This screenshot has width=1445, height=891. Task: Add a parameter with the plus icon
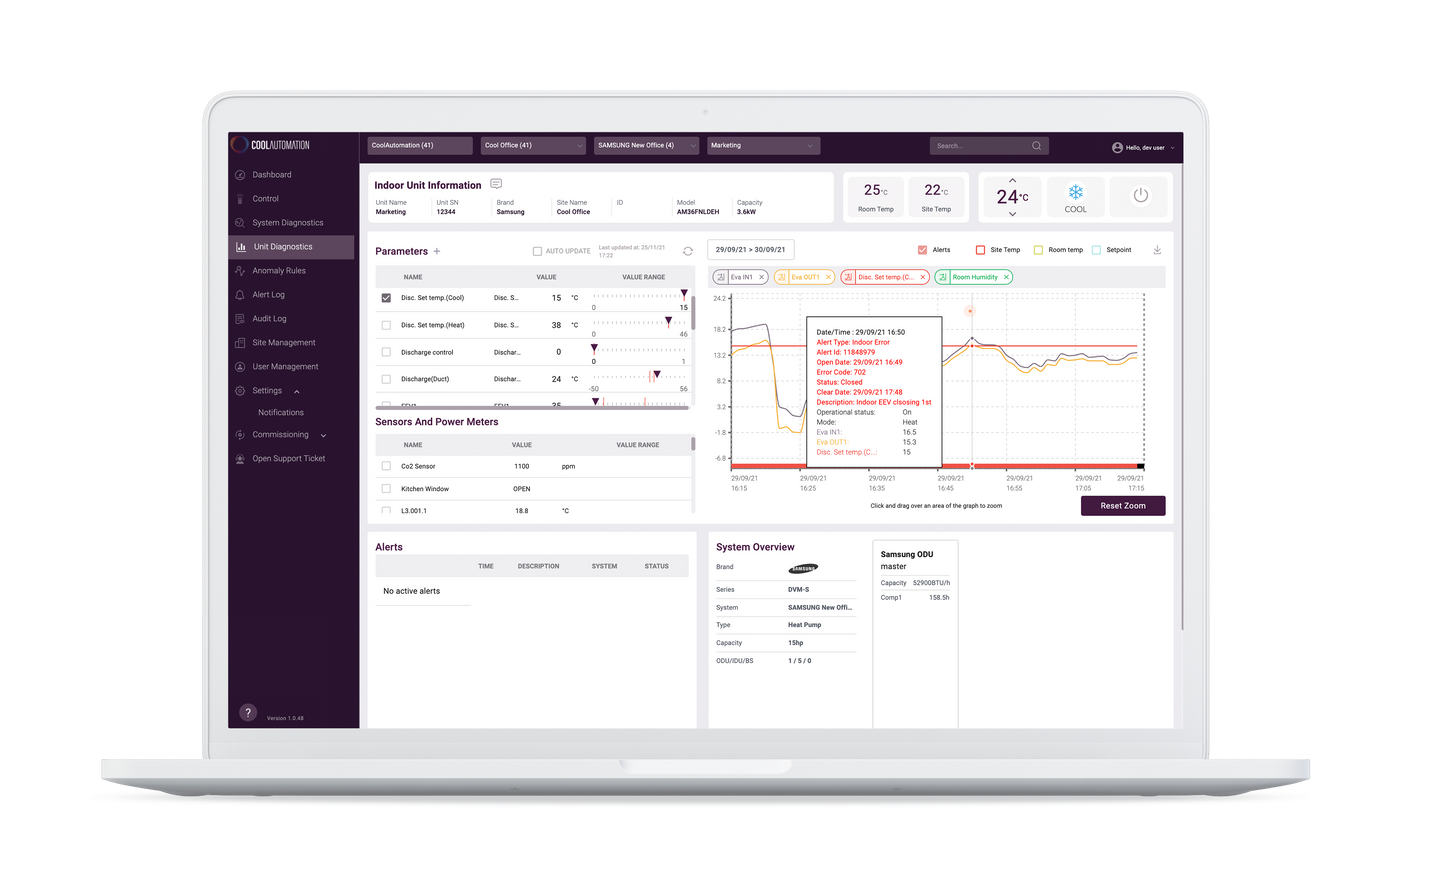437,251
